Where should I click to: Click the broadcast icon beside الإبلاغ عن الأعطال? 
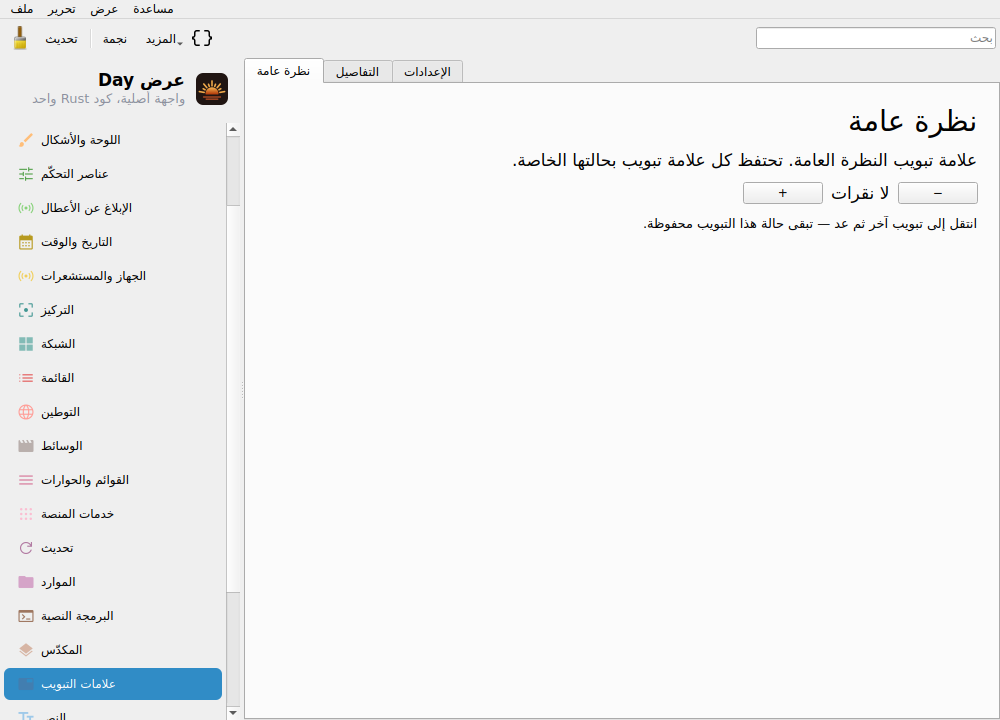click(x=26, y=208)
